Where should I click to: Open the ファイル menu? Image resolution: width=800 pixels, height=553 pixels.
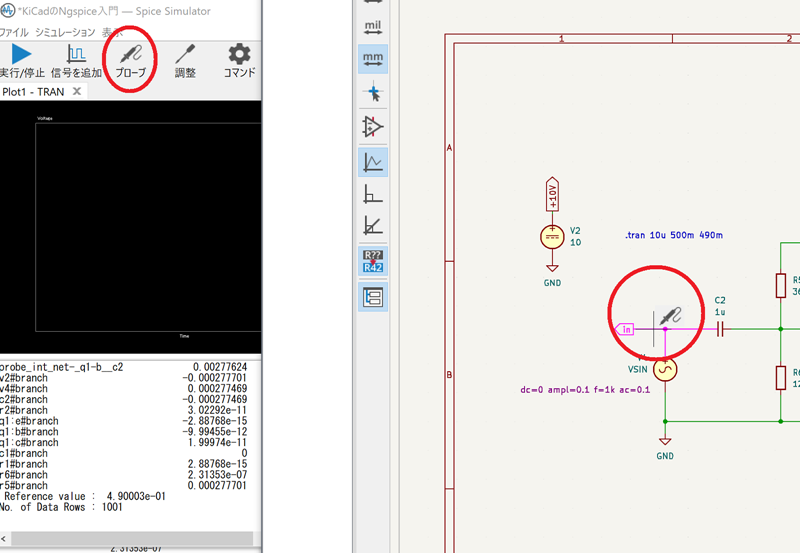(x=14, y=33)
